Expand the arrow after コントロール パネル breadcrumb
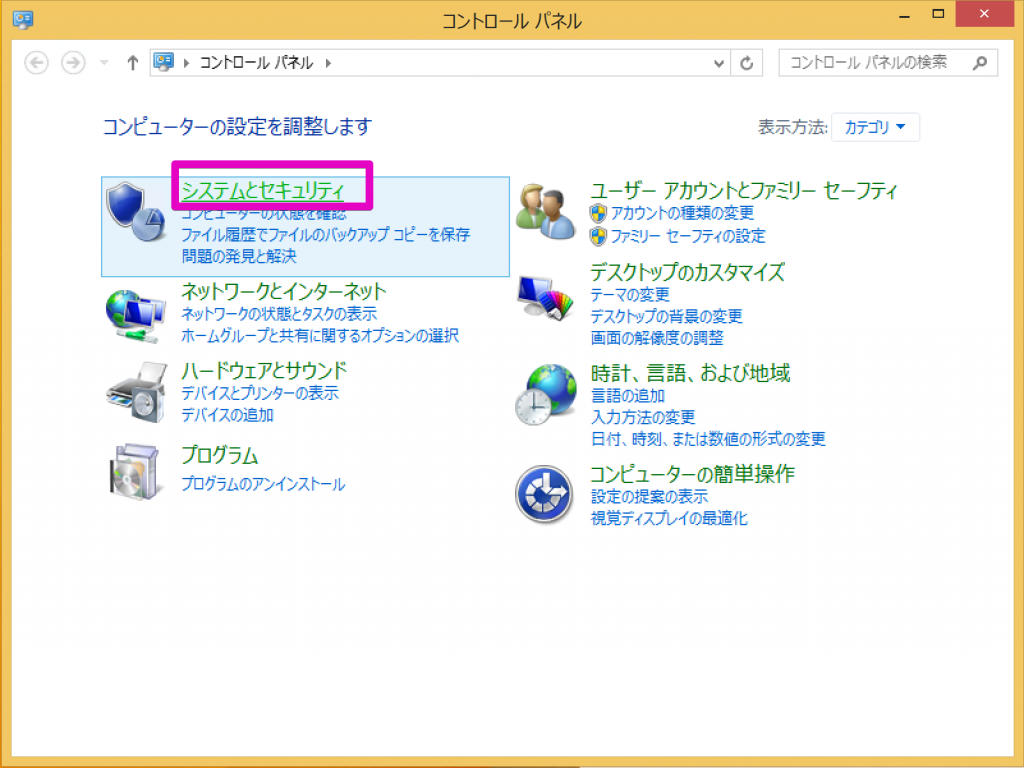The width and height of the screenshot is (1024, 768). click(328, 63)
